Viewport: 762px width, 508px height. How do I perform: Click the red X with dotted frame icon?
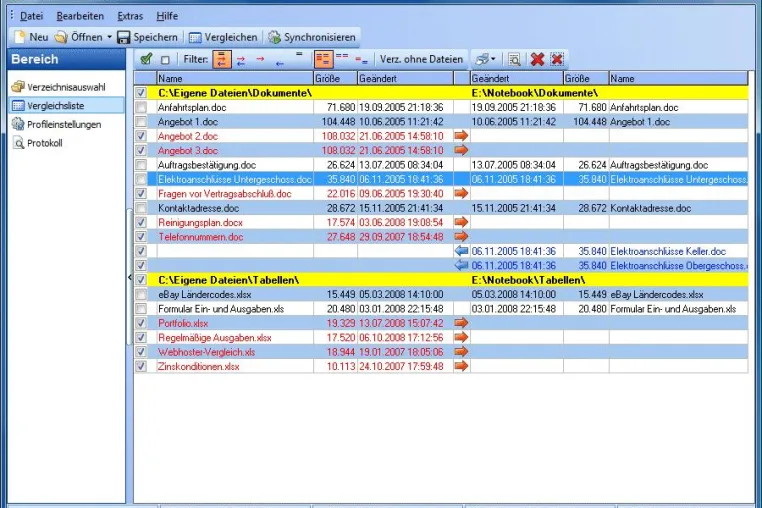click(557, 59)
